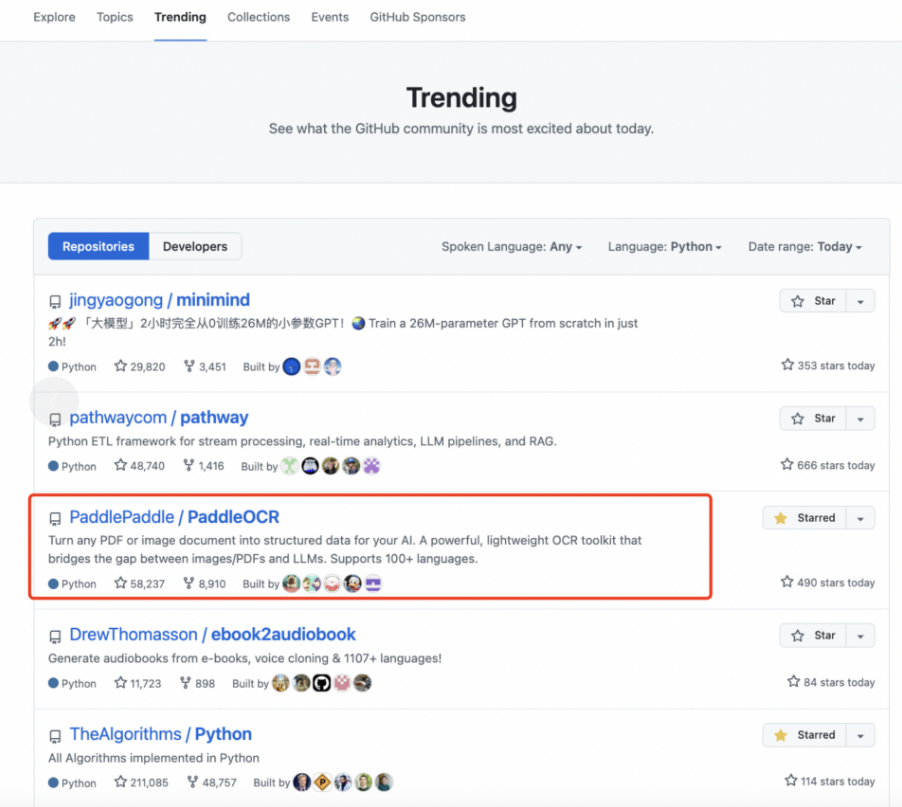Unstar the PaddleOCR repository
Viewport: 902px width, 807px height.
pos(804,518)
